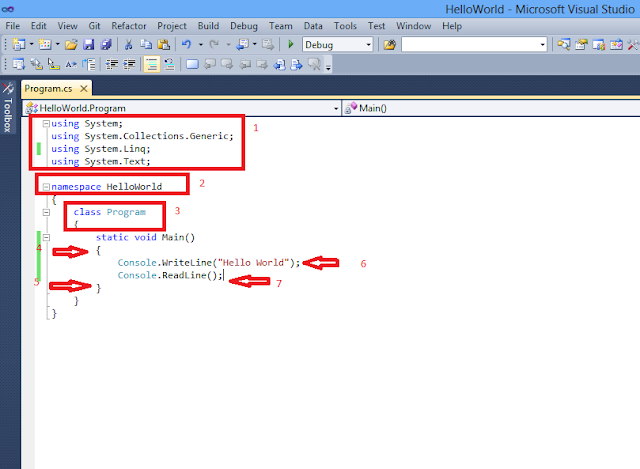Go to next bookmark in folder
Screen dimensions: 640x469
coord(262,64)
